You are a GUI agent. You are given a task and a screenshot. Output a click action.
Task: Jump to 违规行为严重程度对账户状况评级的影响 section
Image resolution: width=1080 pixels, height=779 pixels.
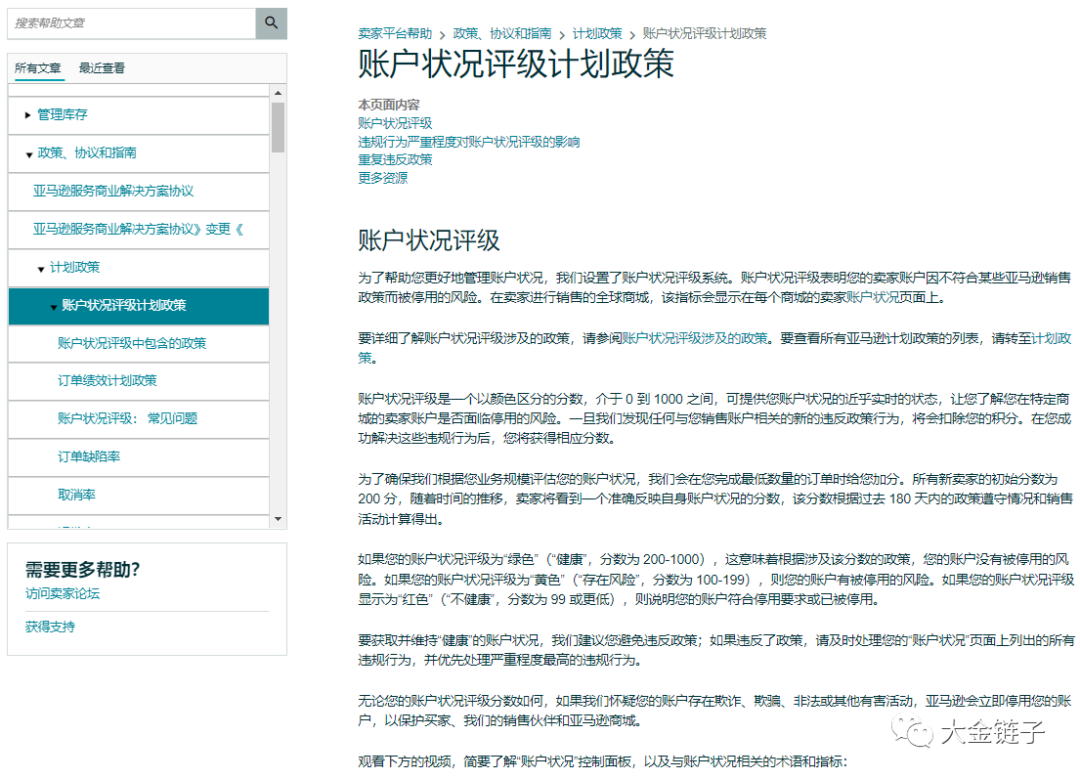(469, 142)
